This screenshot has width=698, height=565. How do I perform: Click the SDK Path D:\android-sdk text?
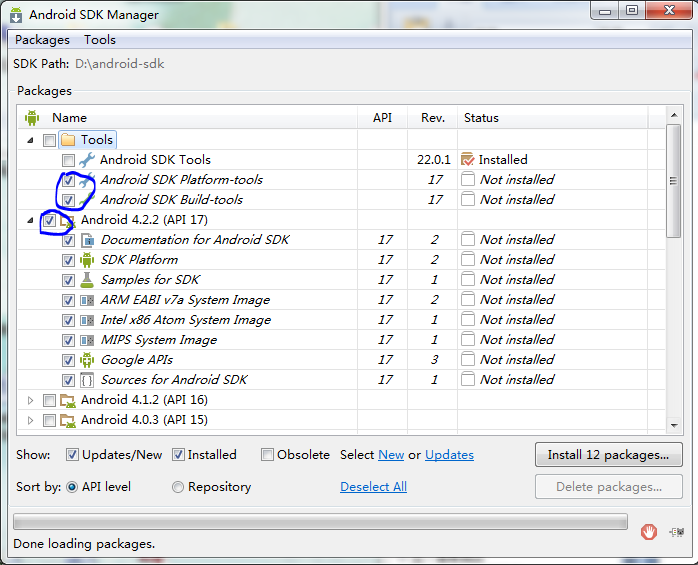119,64
